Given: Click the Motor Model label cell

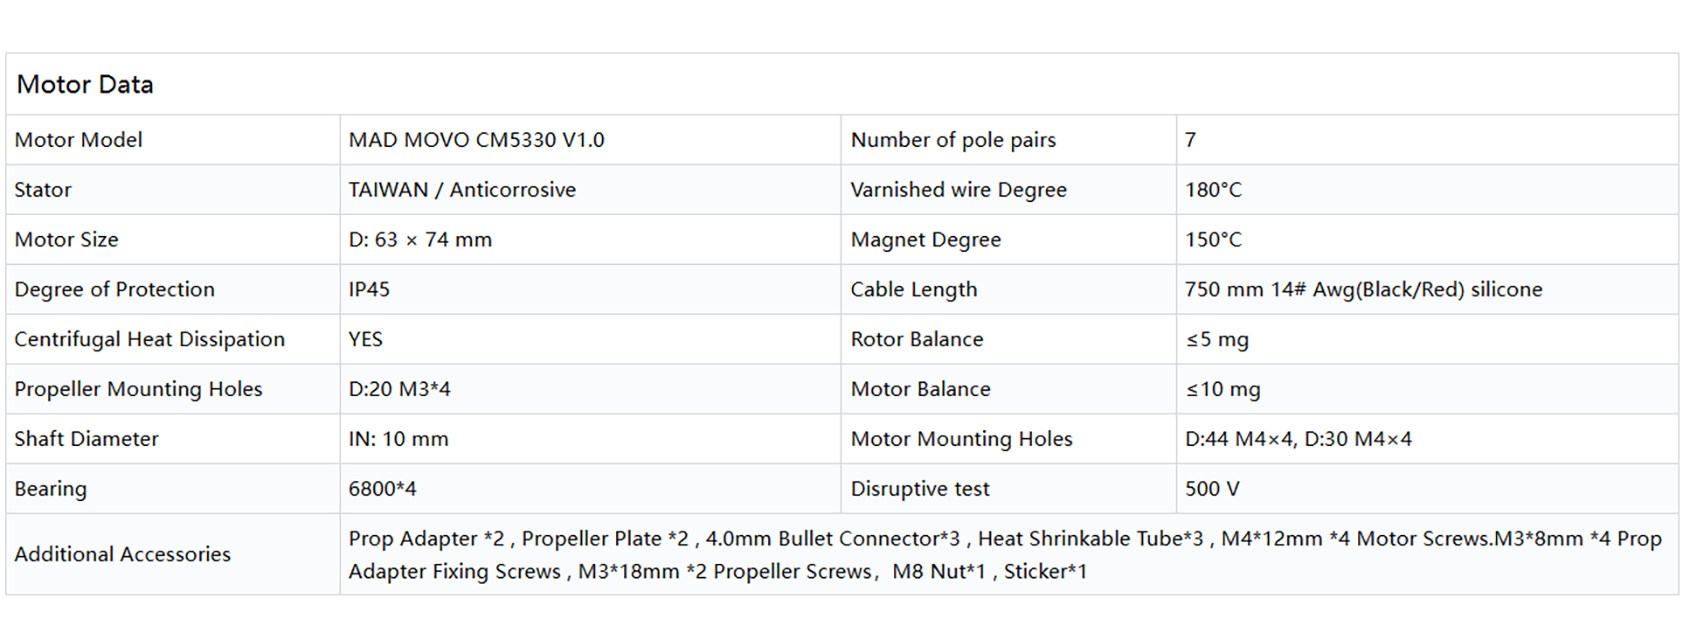Looking at the screenshot, I should click(x=79, y=140).
